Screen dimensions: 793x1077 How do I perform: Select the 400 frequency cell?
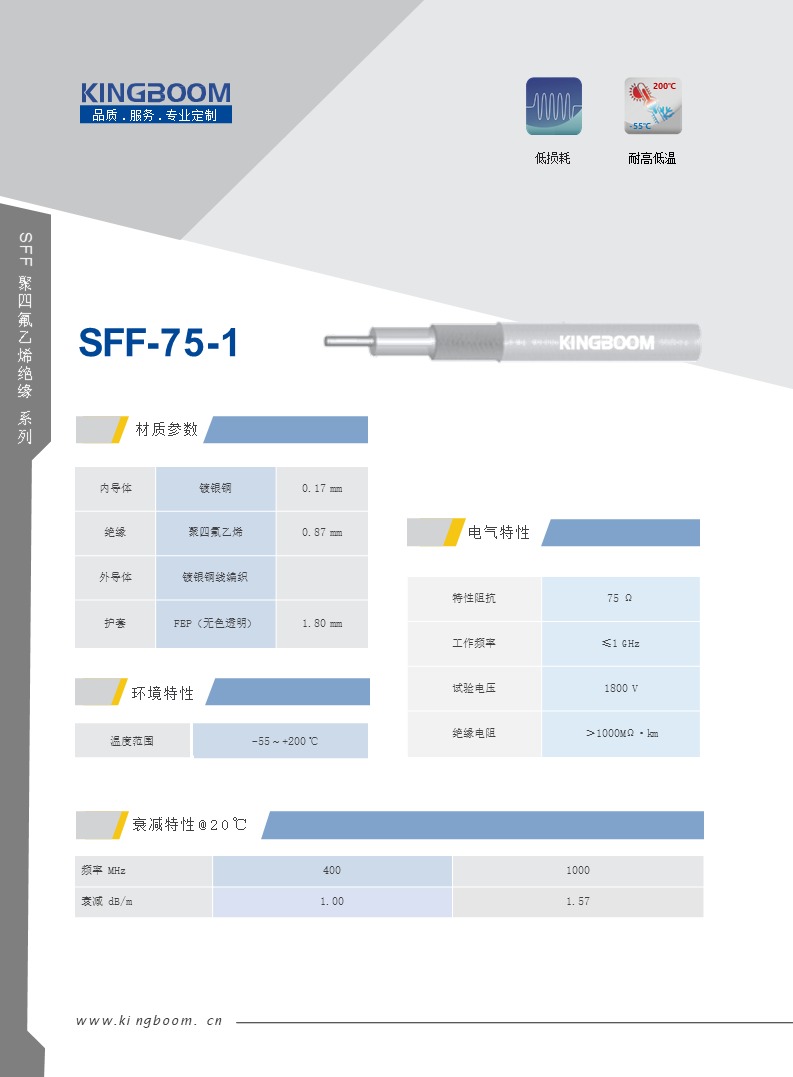click(332, 870)
